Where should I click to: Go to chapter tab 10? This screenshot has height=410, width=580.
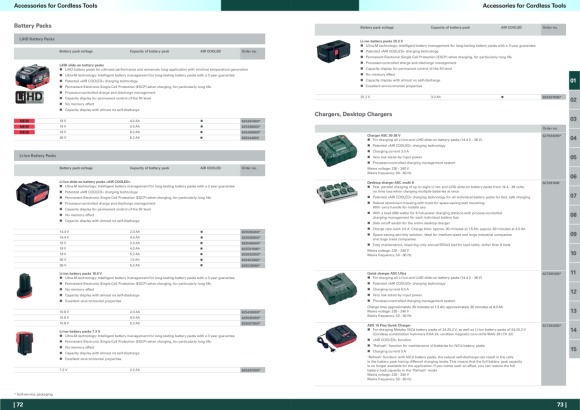click(x=574, y=253)
